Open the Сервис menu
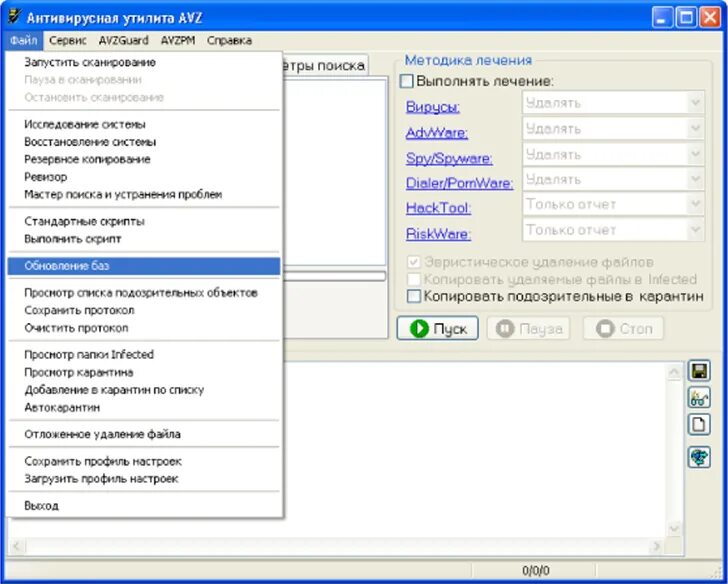Viewport: 728px width, 584px height. click(68, 41)
